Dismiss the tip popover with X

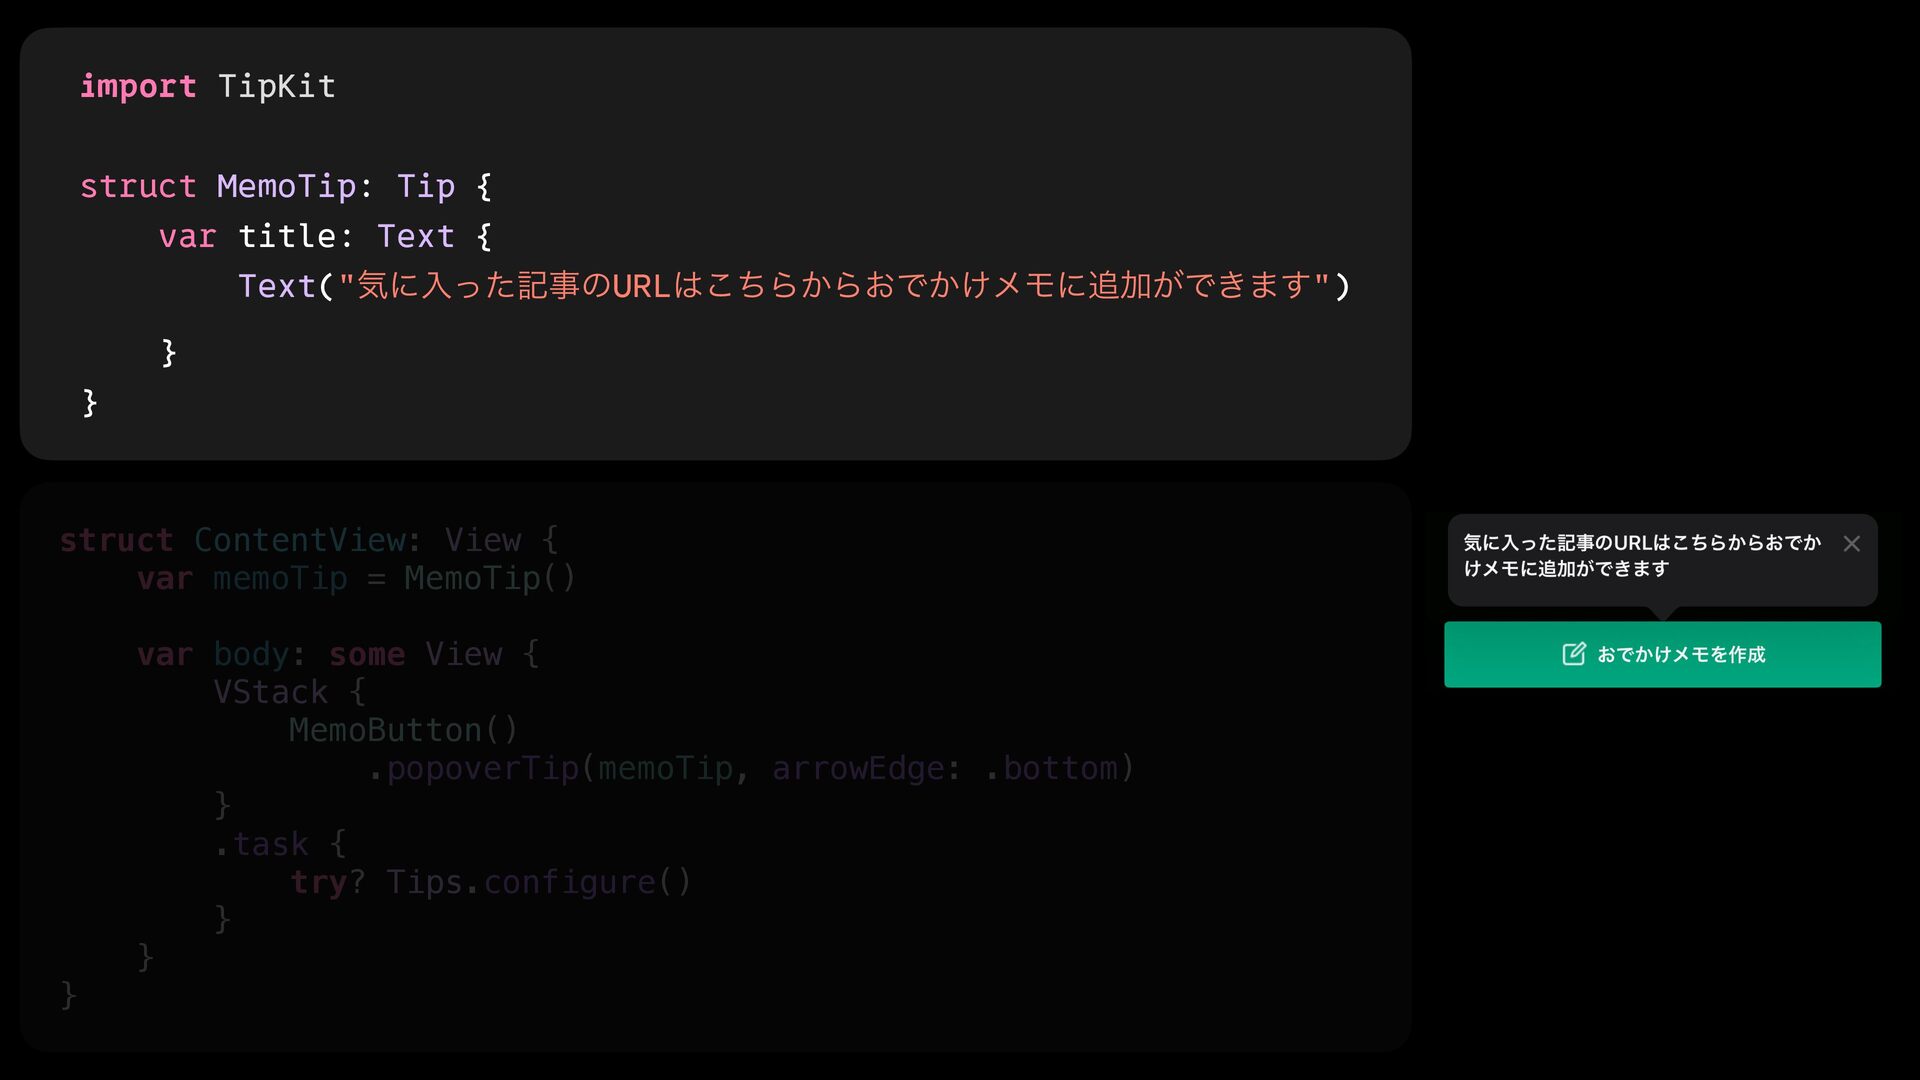[x=1851, y=543]
